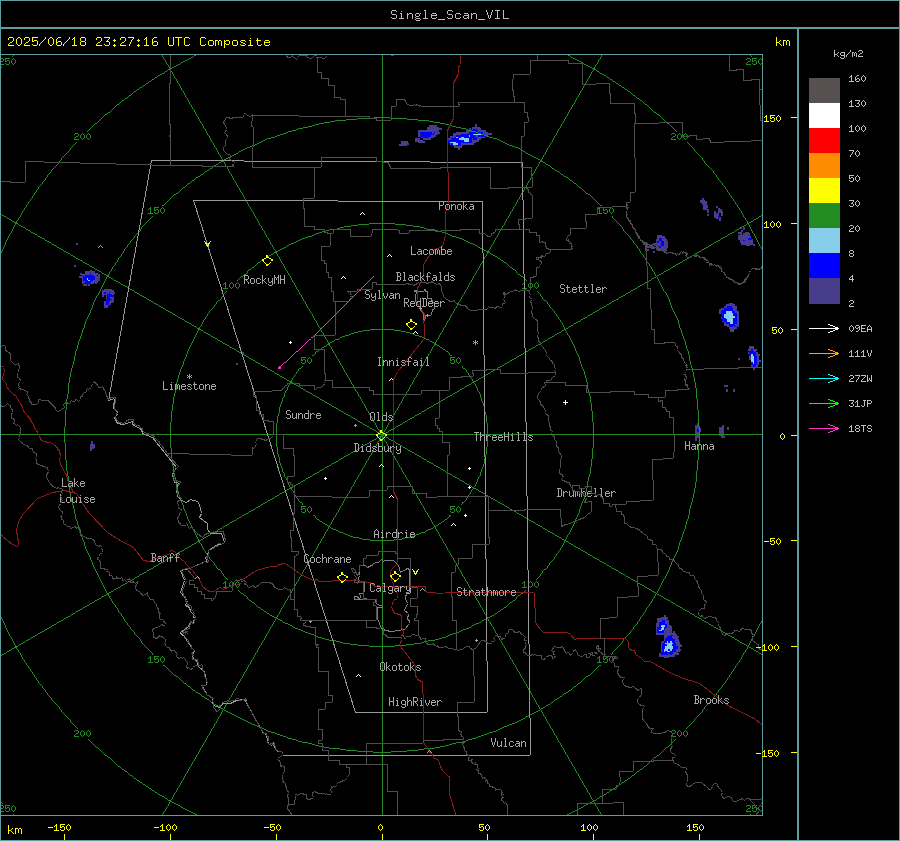Pick the purple 2-4 color swatch
The image size is (900, 841).
[824, 290]
